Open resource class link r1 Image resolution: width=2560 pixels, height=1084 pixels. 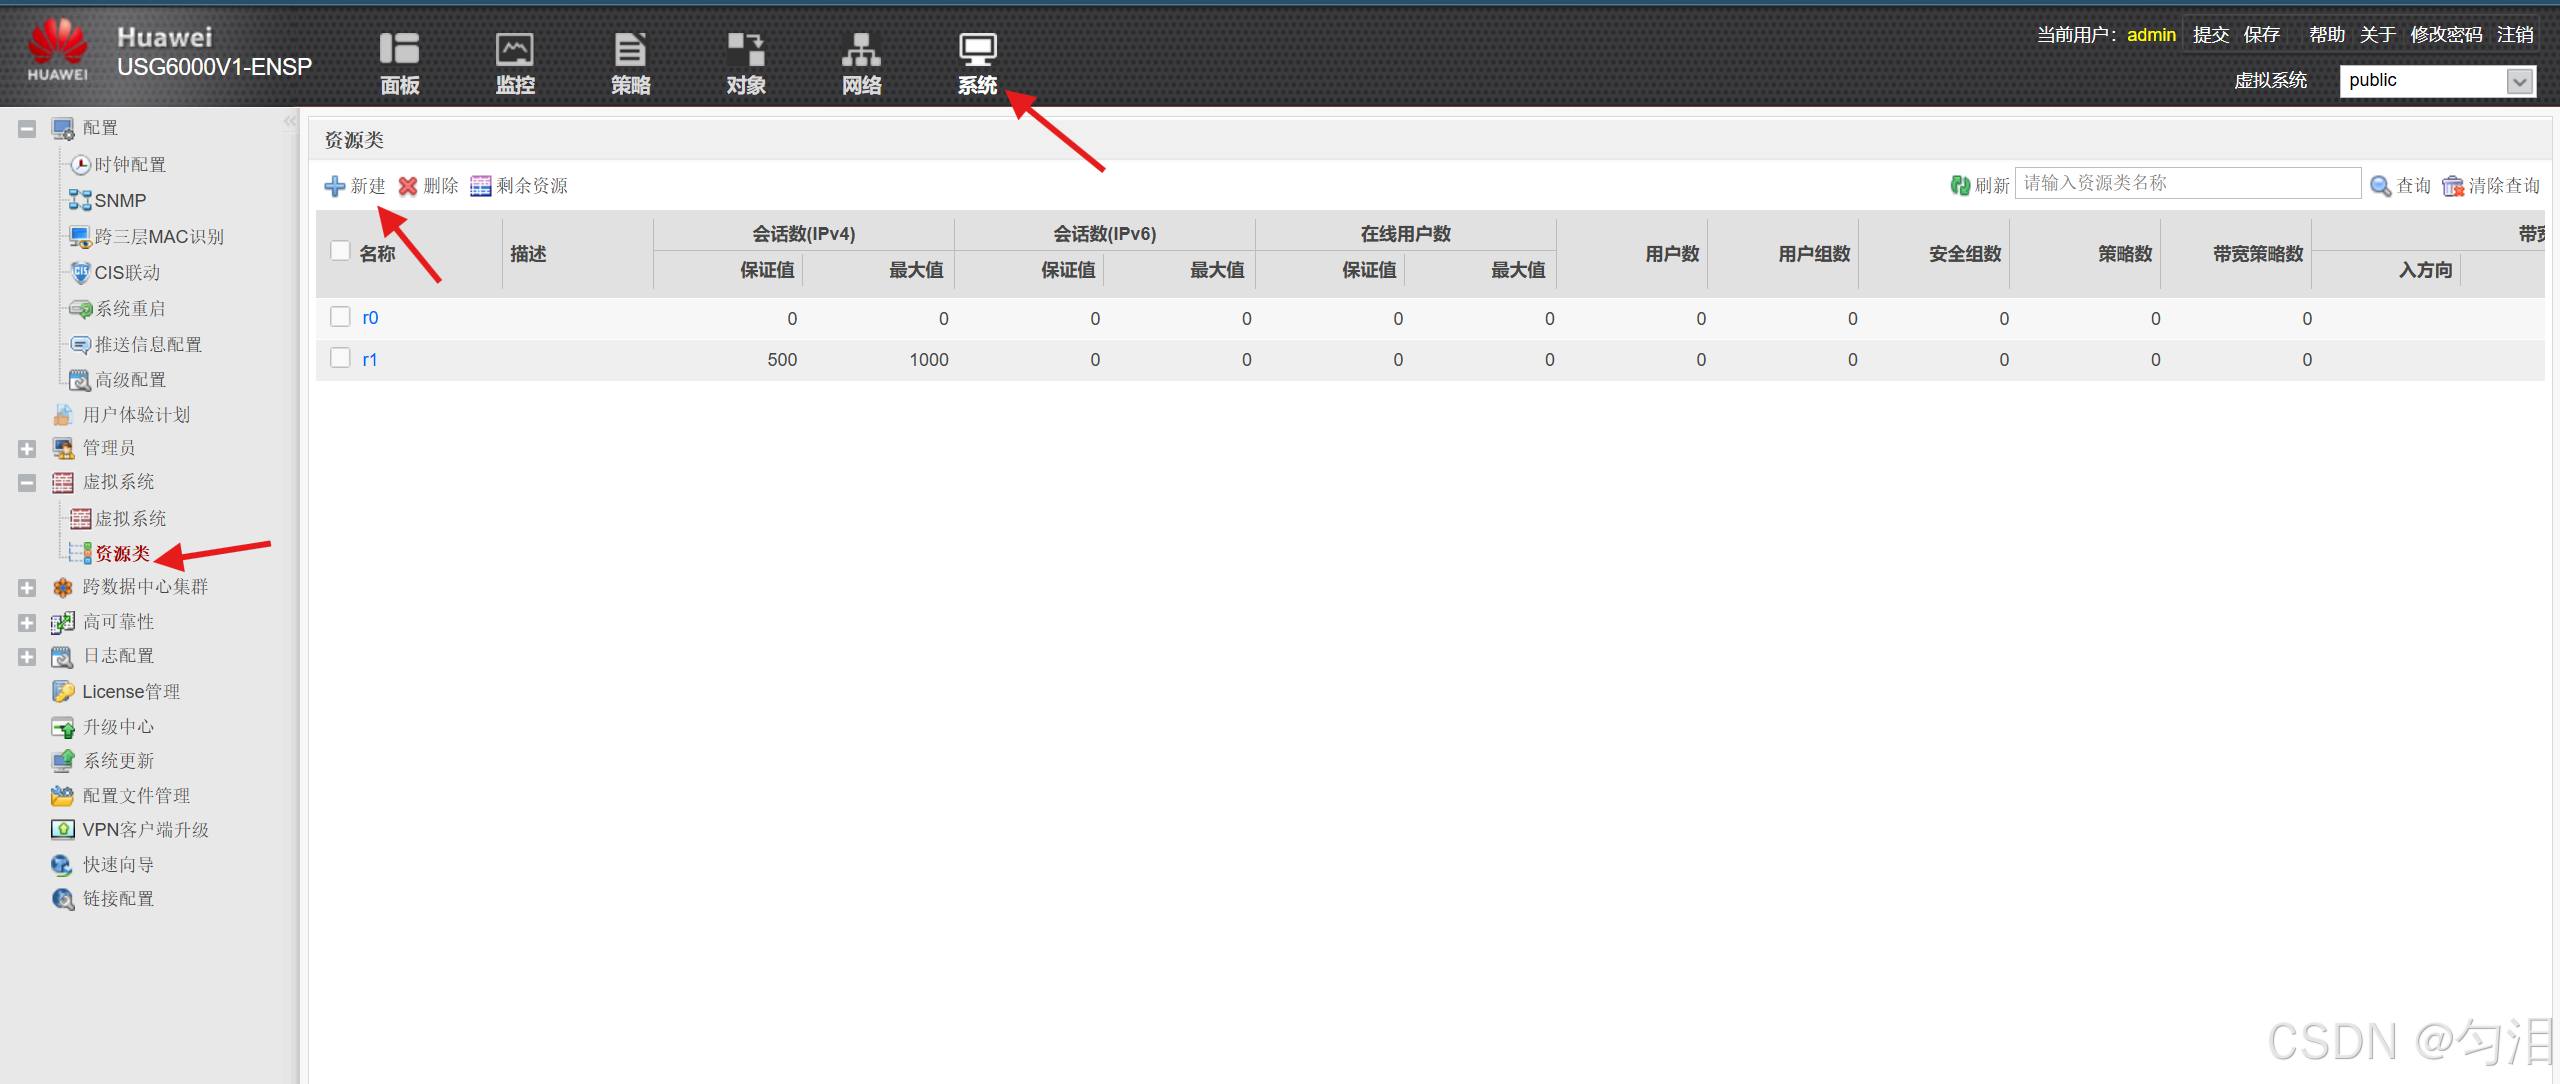369,360
